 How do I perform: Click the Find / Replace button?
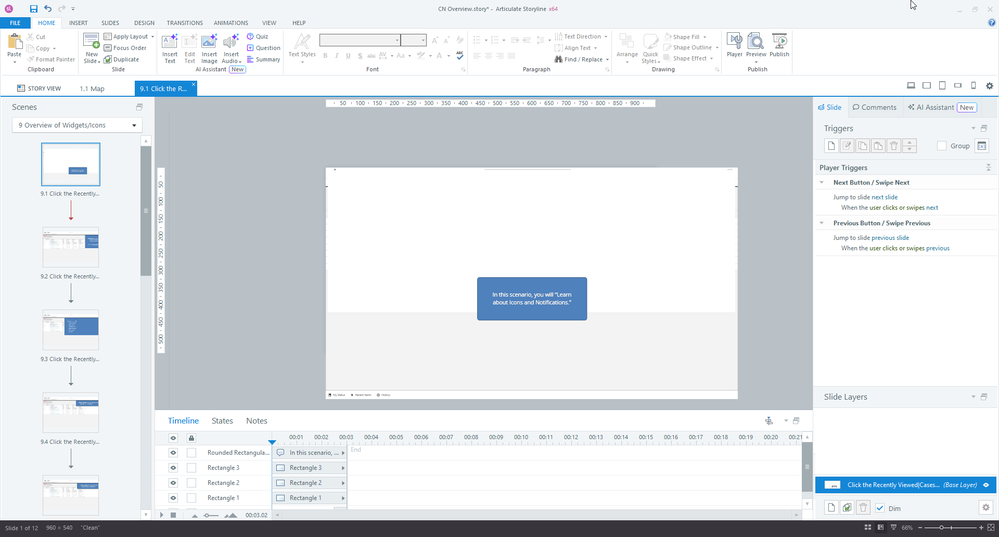(x=583, y=59)
